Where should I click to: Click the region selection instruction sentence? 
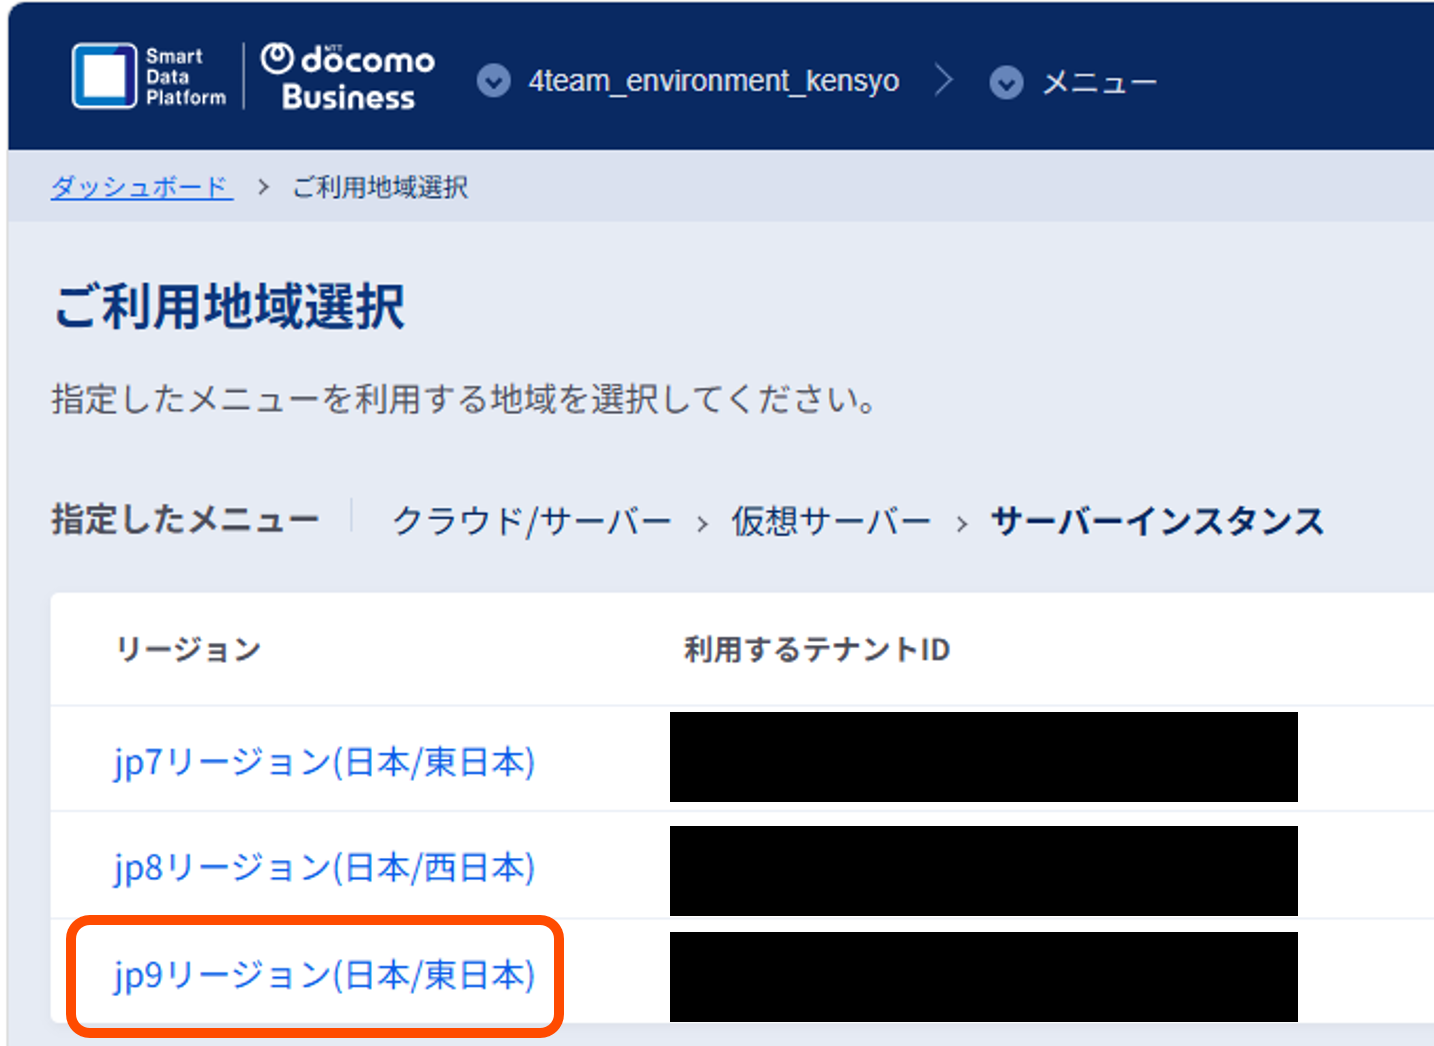click(x=465, y=400)
